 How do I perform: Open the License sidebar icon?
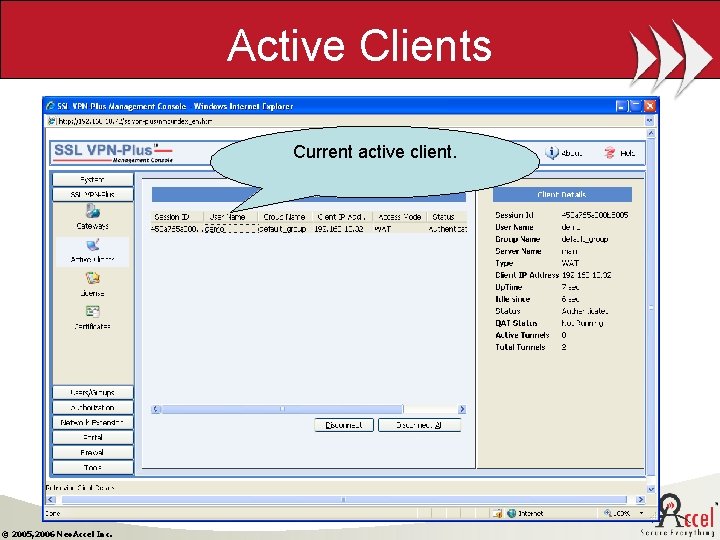93,278
